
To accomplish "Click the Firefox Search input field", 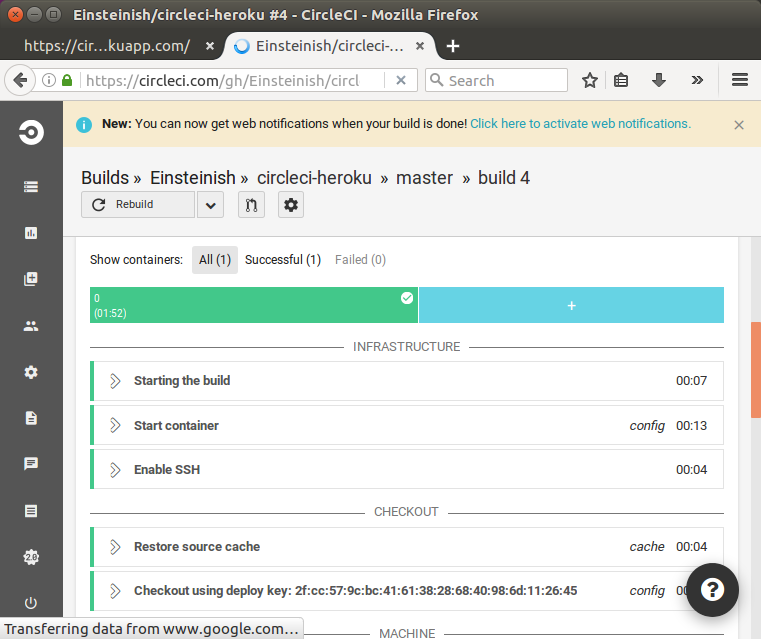I will click(x=496, y=80).
